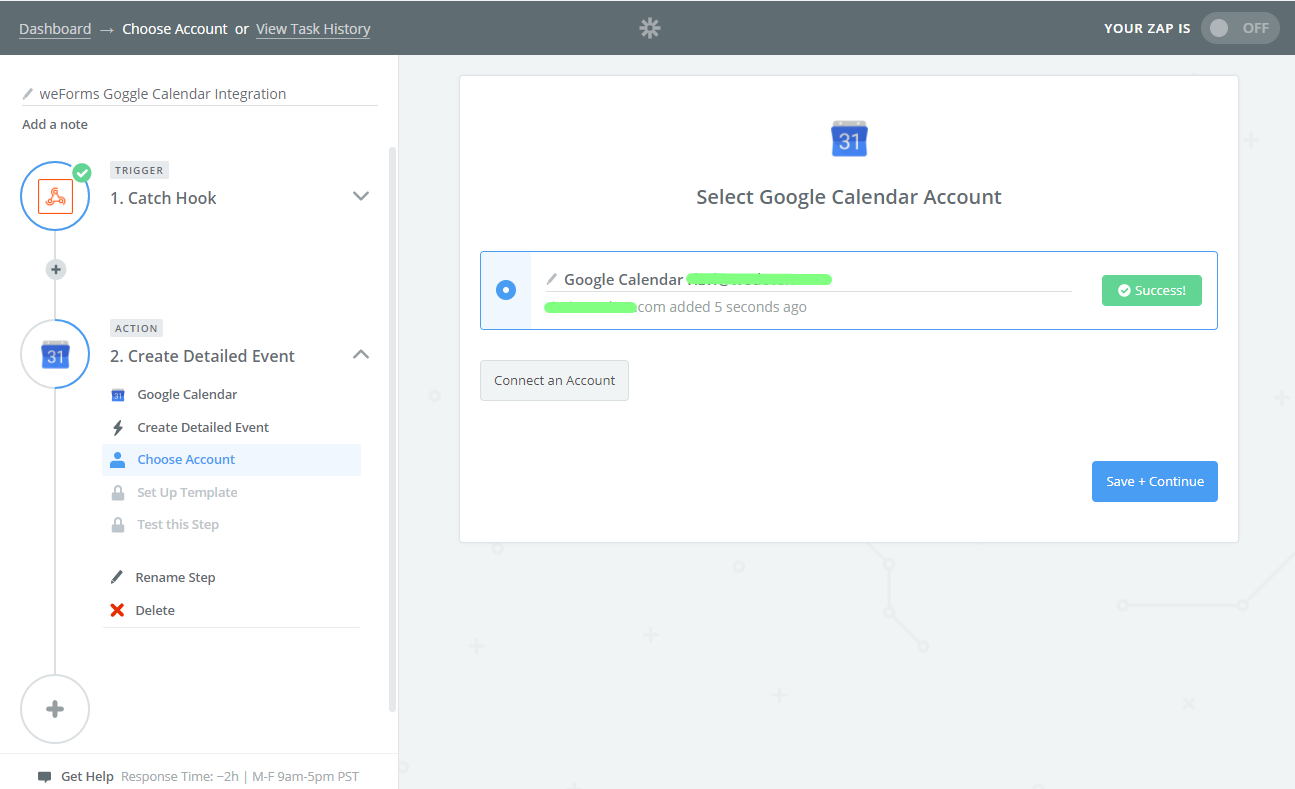Click Save + Continue button
This screenshot has height=789, width=1295.
point(1154,481)
